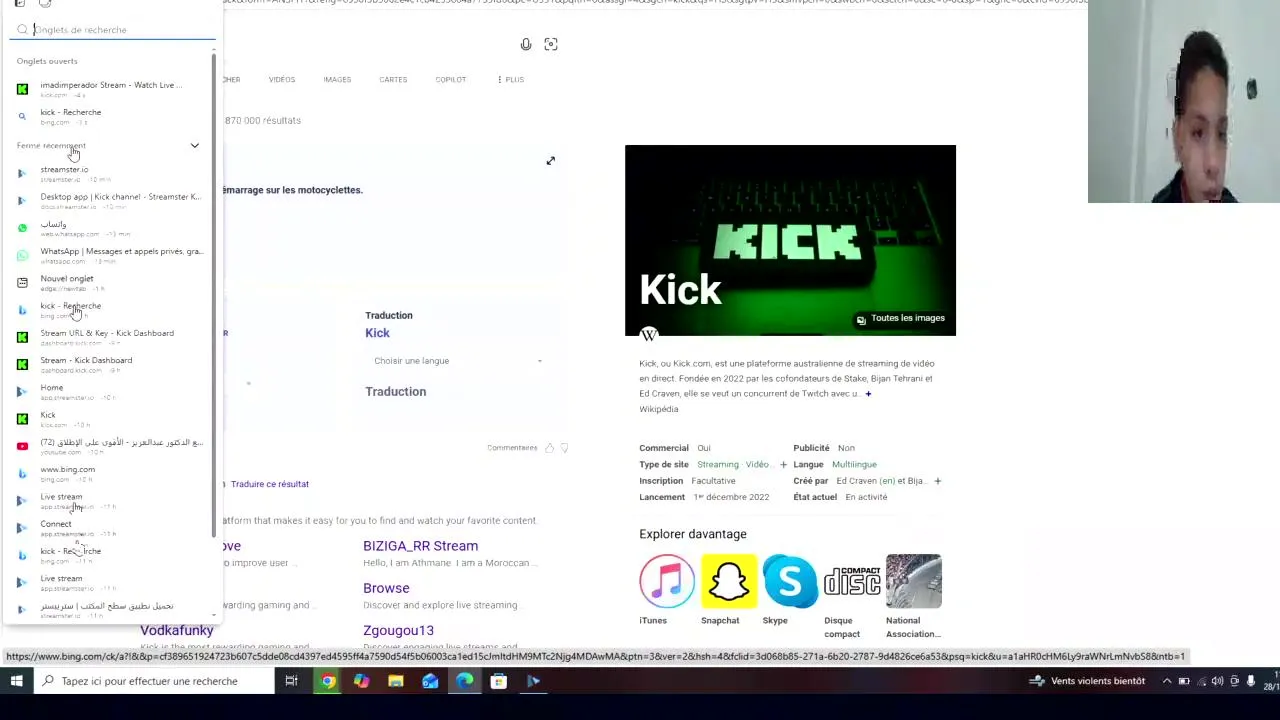Viewport: 1280px width, 720px height.
Task: Open the Disque compact tile
Action: click(x=852, y=581)
